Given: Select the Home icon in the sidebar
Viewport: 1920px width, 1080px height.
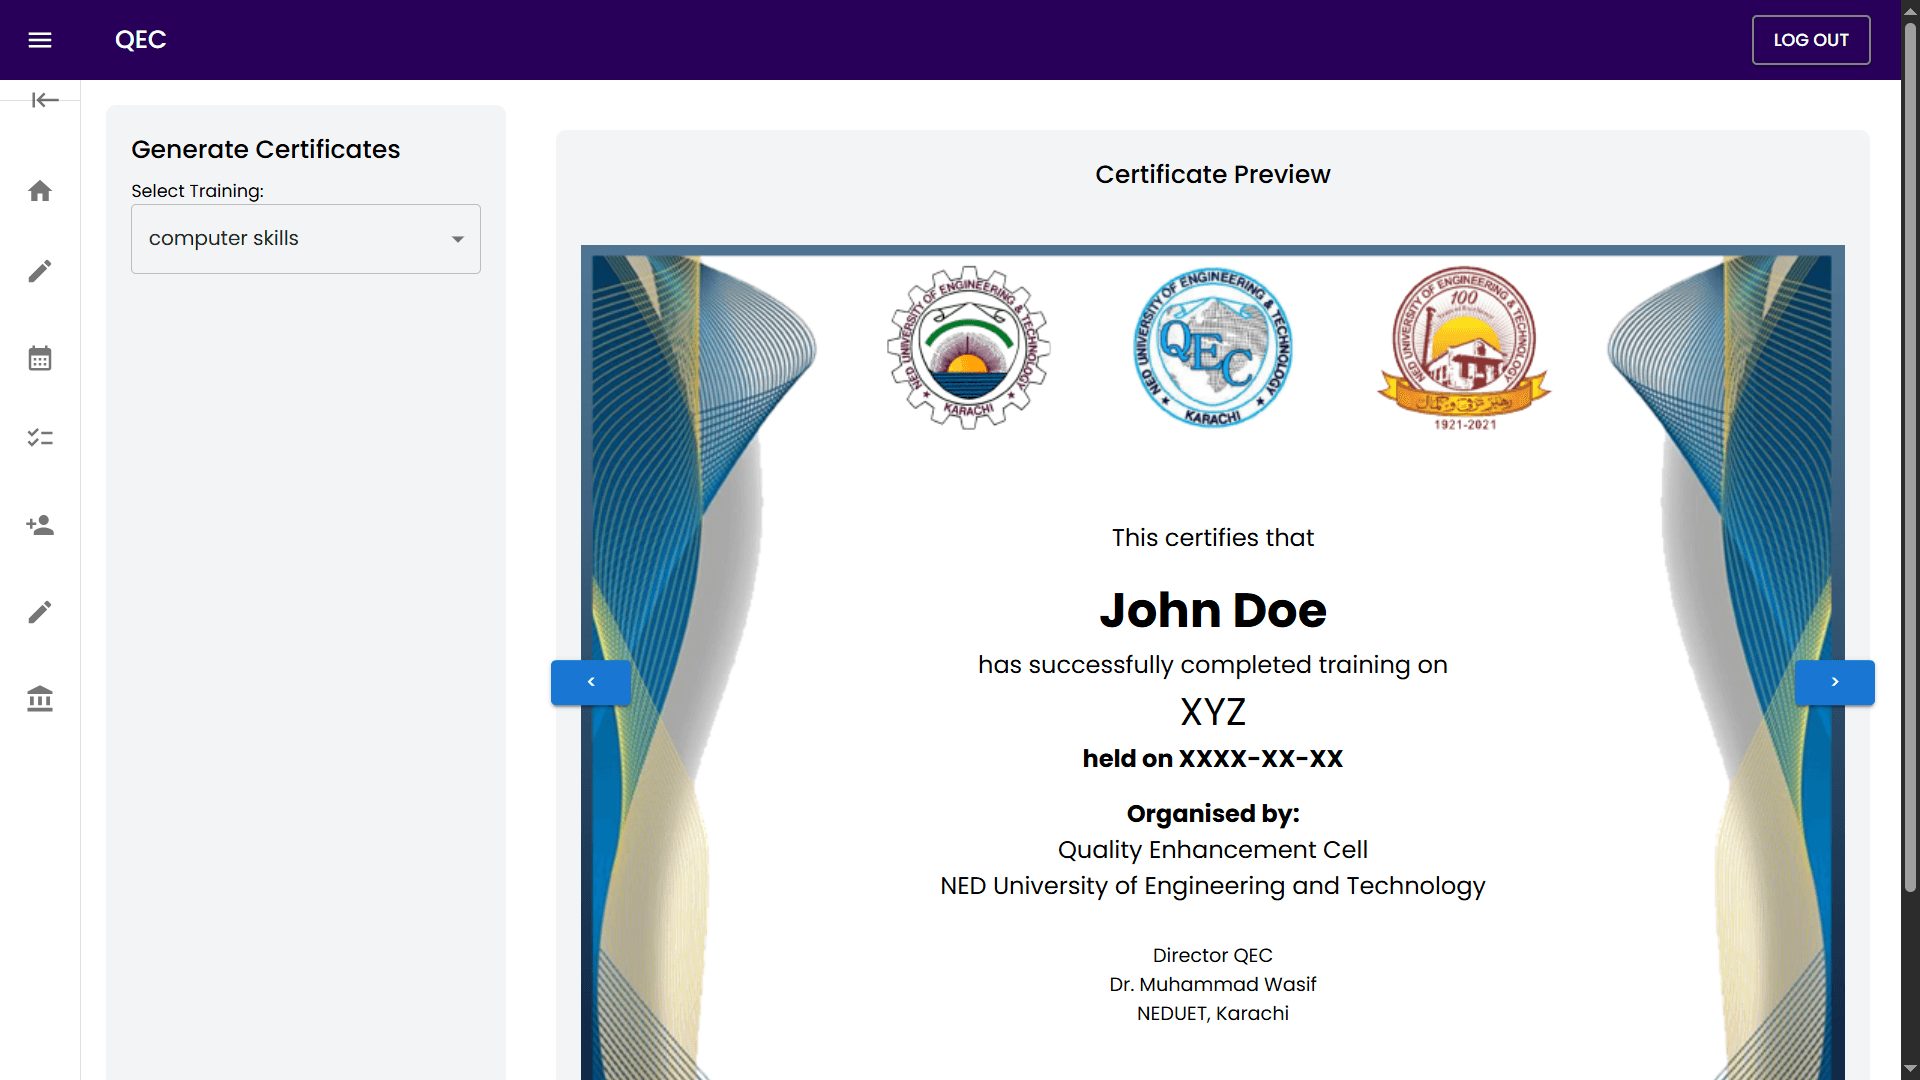Looking at the screenshot, I should 40,190.
